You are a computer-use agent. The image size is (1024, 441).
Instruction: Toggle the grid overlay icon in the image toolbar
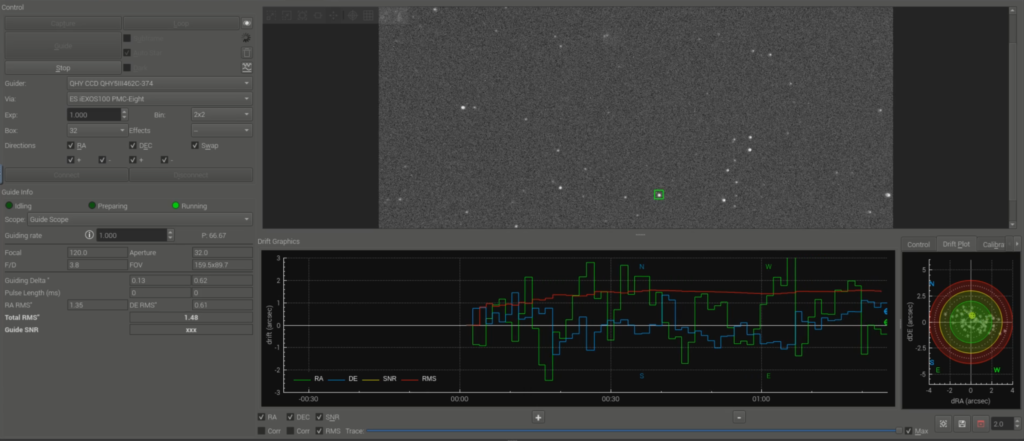[368, 15]
